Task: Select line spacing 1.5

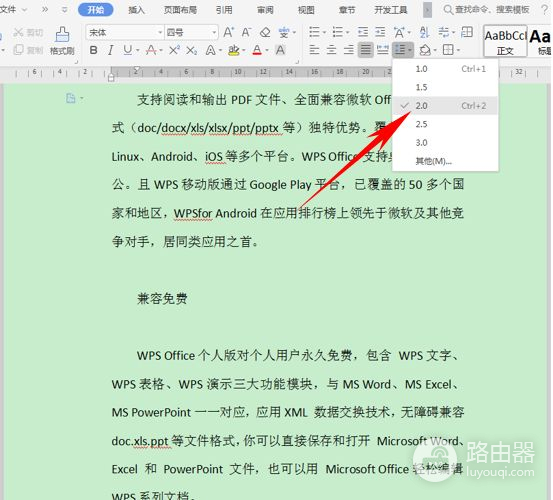Action: [x=445, y=87]
